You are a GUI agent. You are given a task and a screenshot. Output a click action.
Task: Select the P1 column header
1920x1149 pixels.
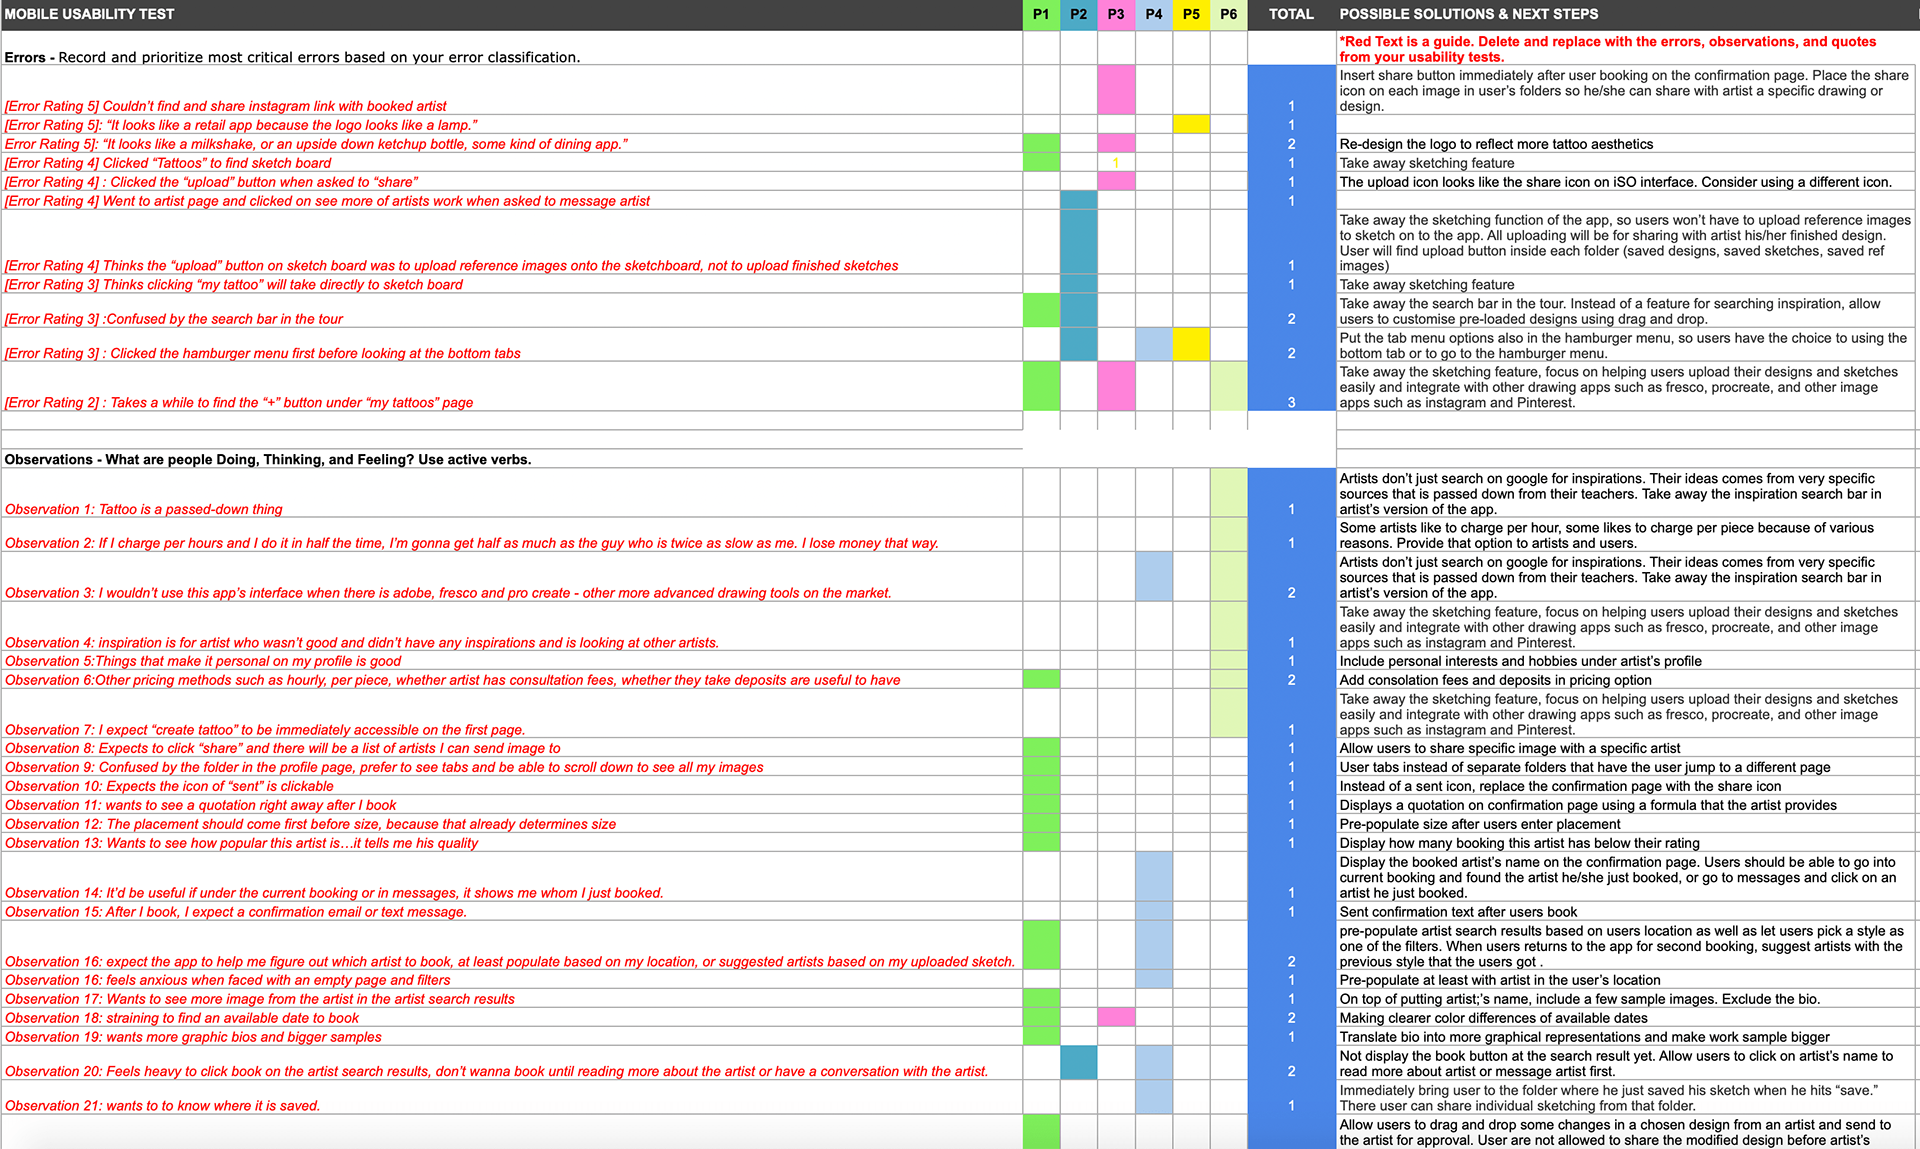(x=1041, y=14)
